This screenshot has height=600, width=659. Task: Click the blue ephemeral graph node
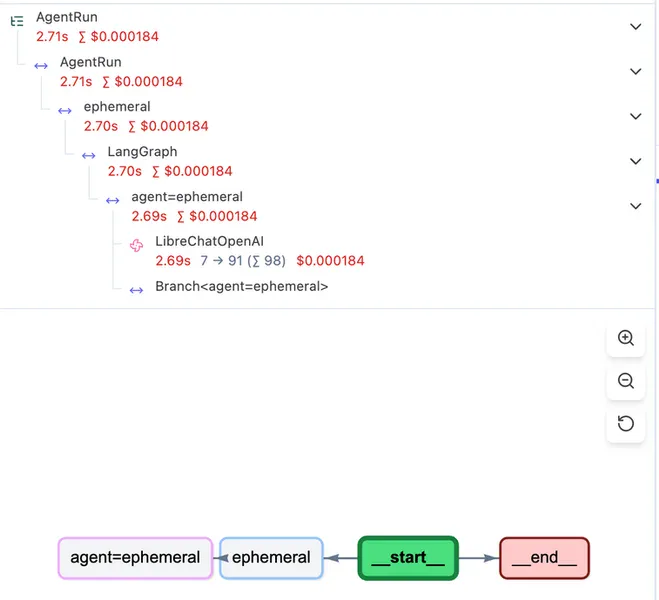[x=271, y=558]
